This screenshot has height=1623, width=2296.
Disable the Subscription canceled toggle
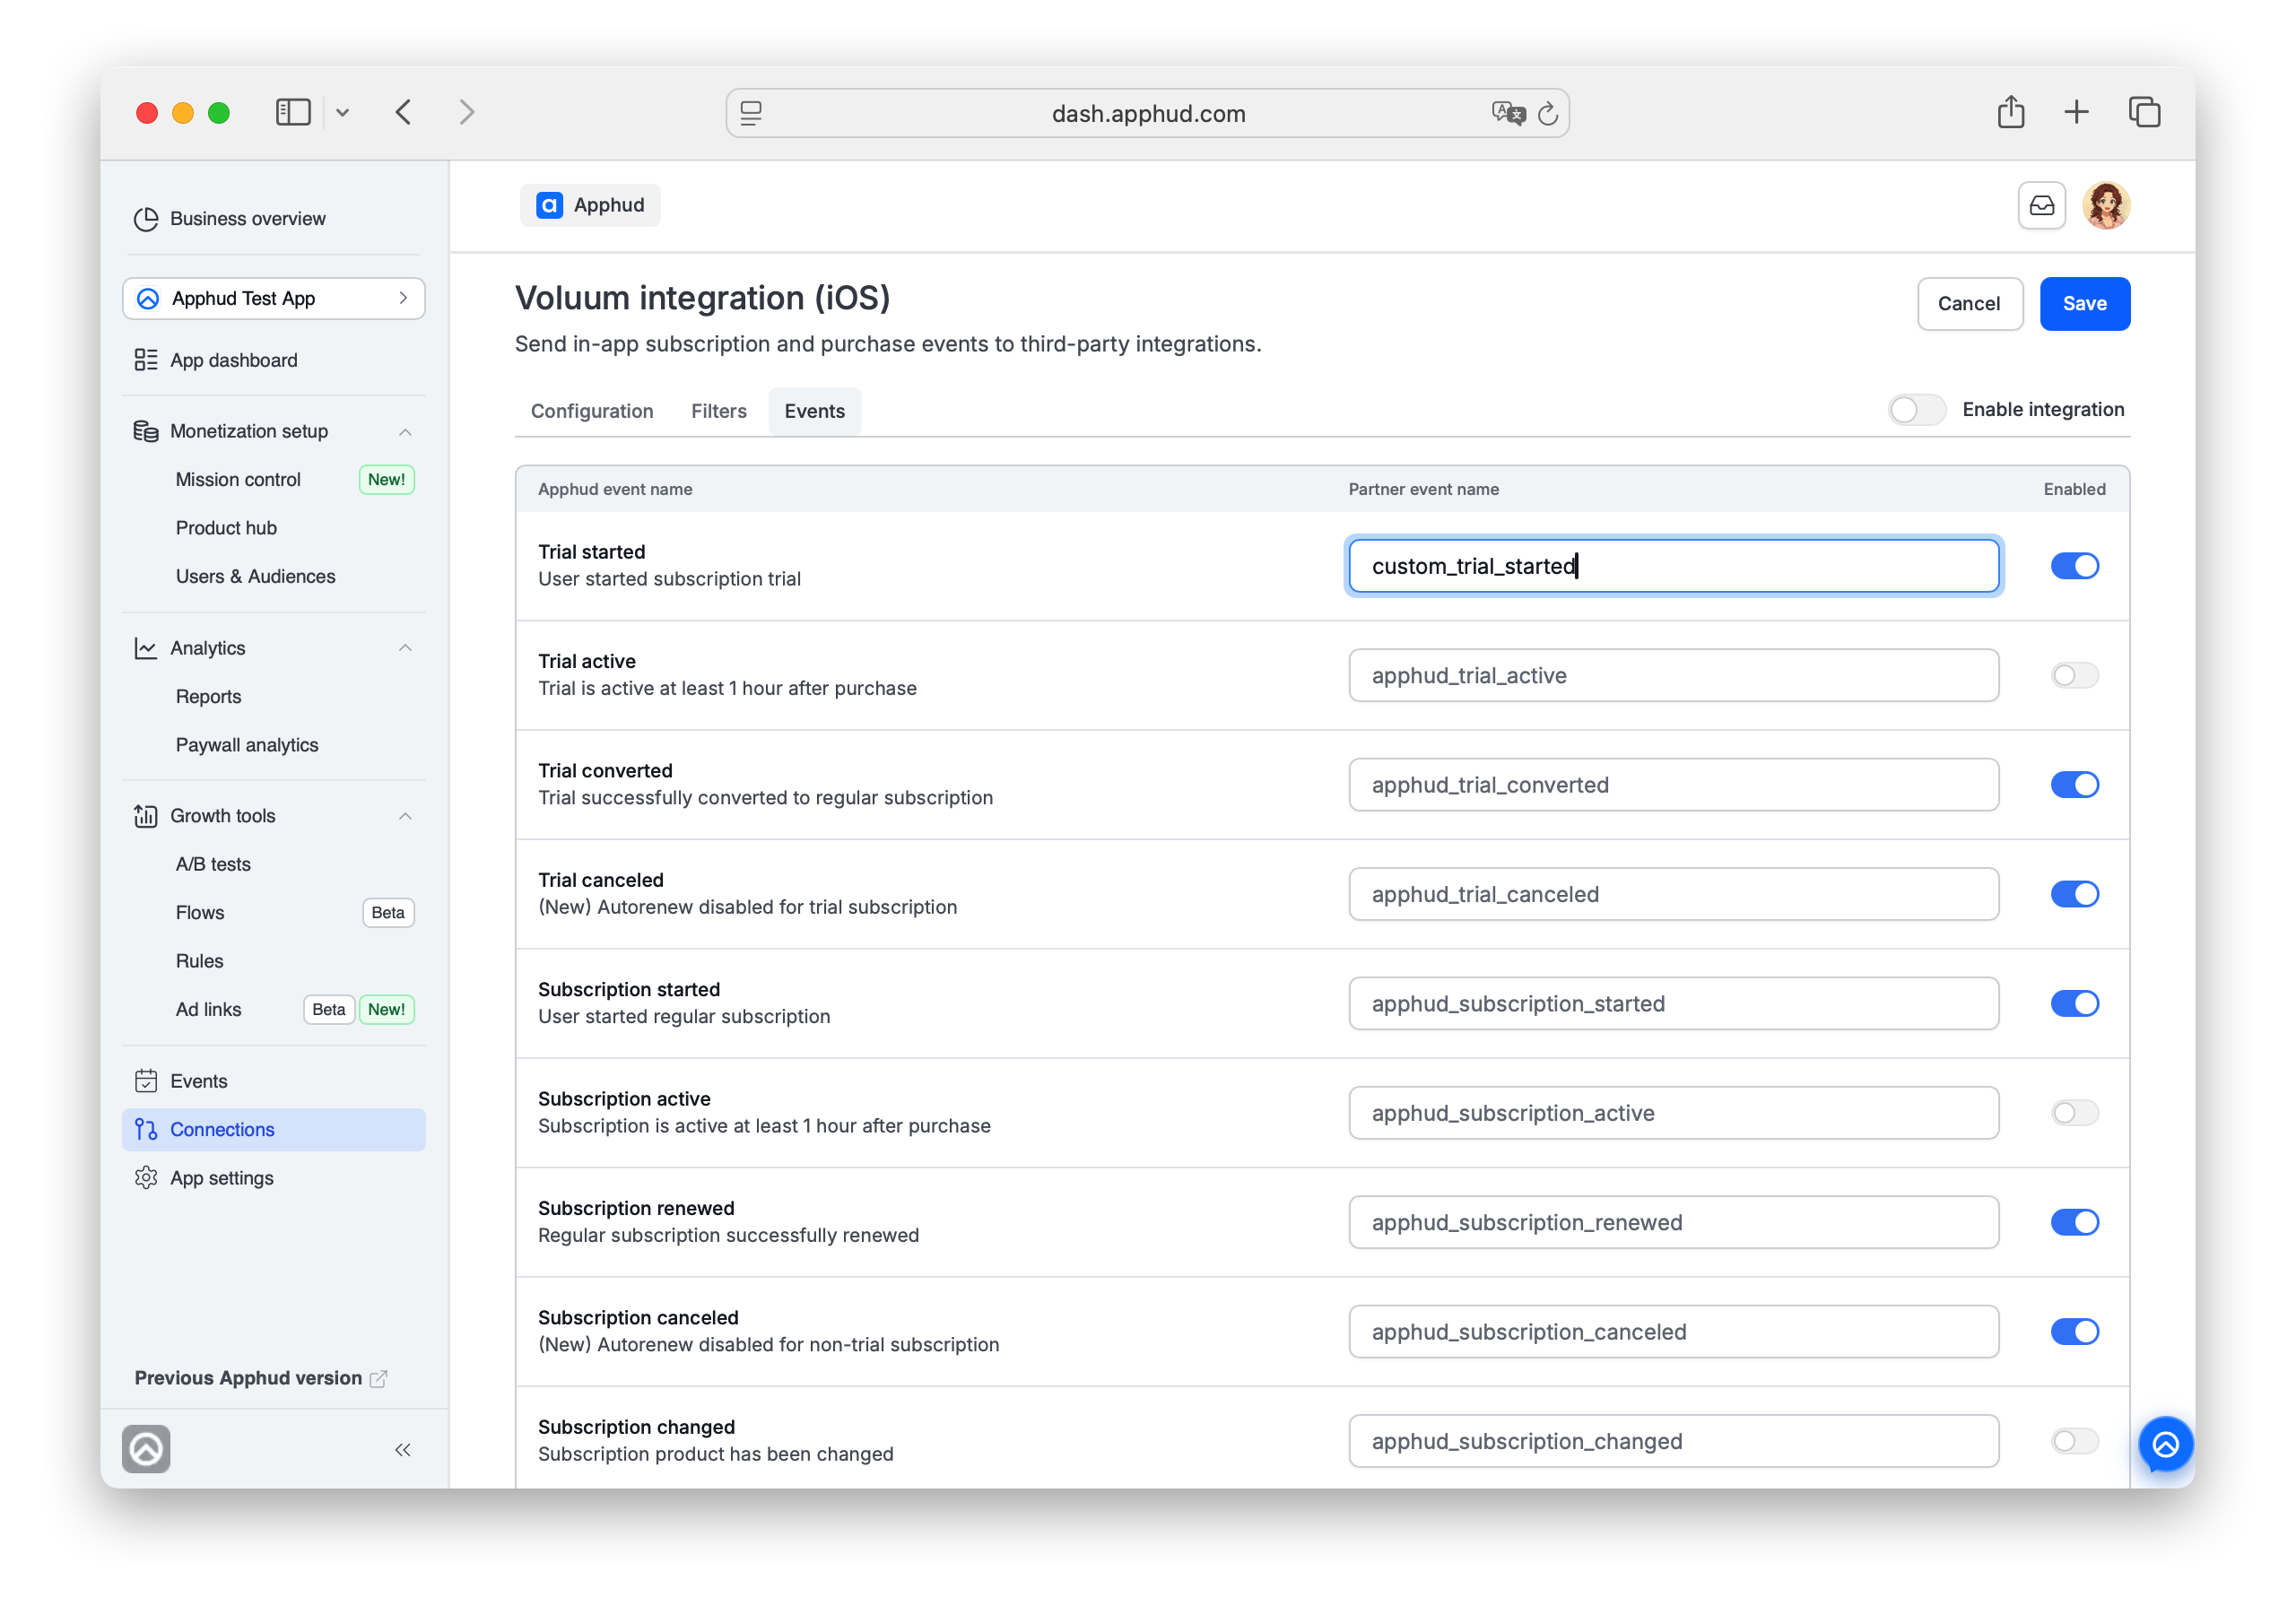2075,1332
